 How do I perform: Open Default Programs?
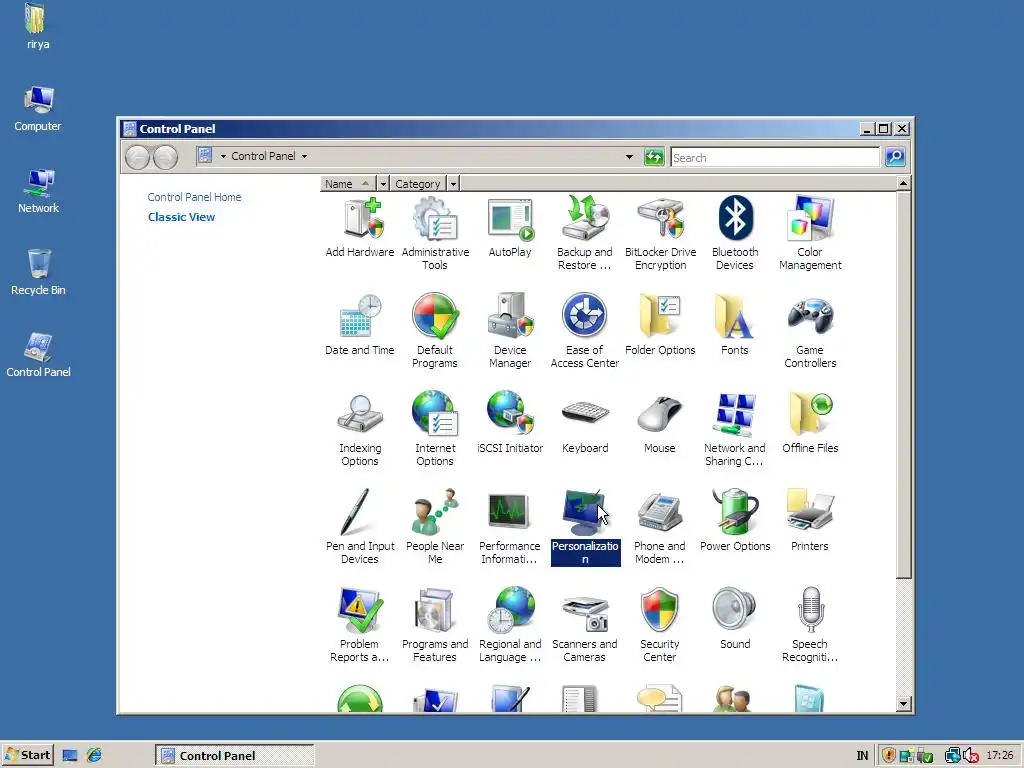(x=435, y=331)
